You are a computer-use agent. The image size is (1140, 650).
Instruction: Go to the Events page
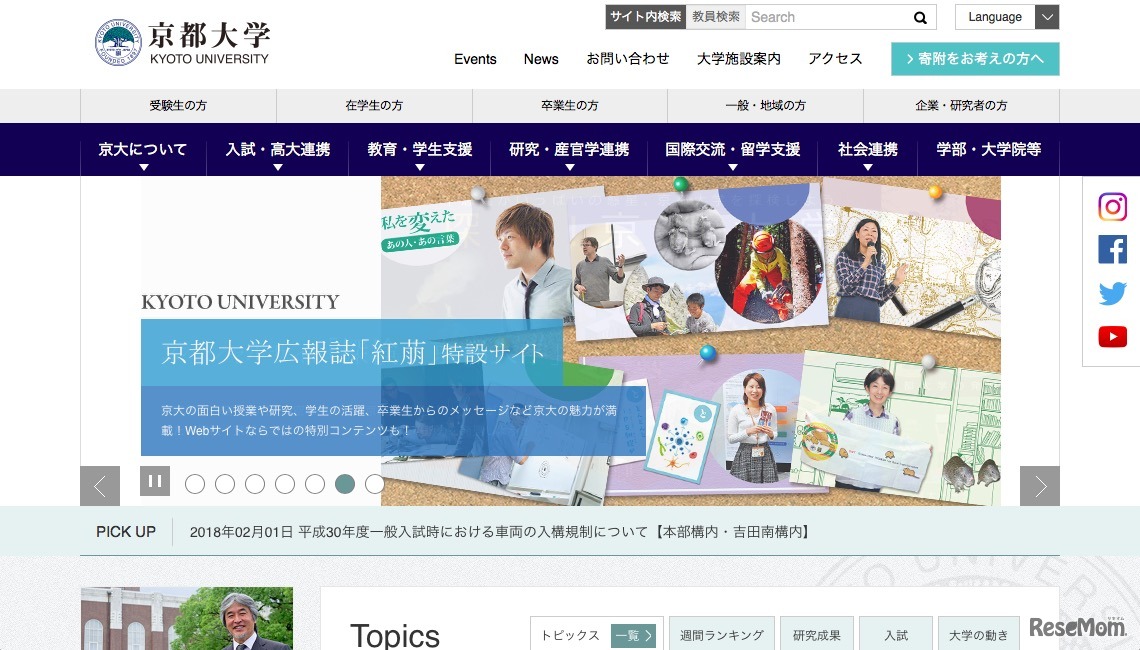click(x=475, y=59)
